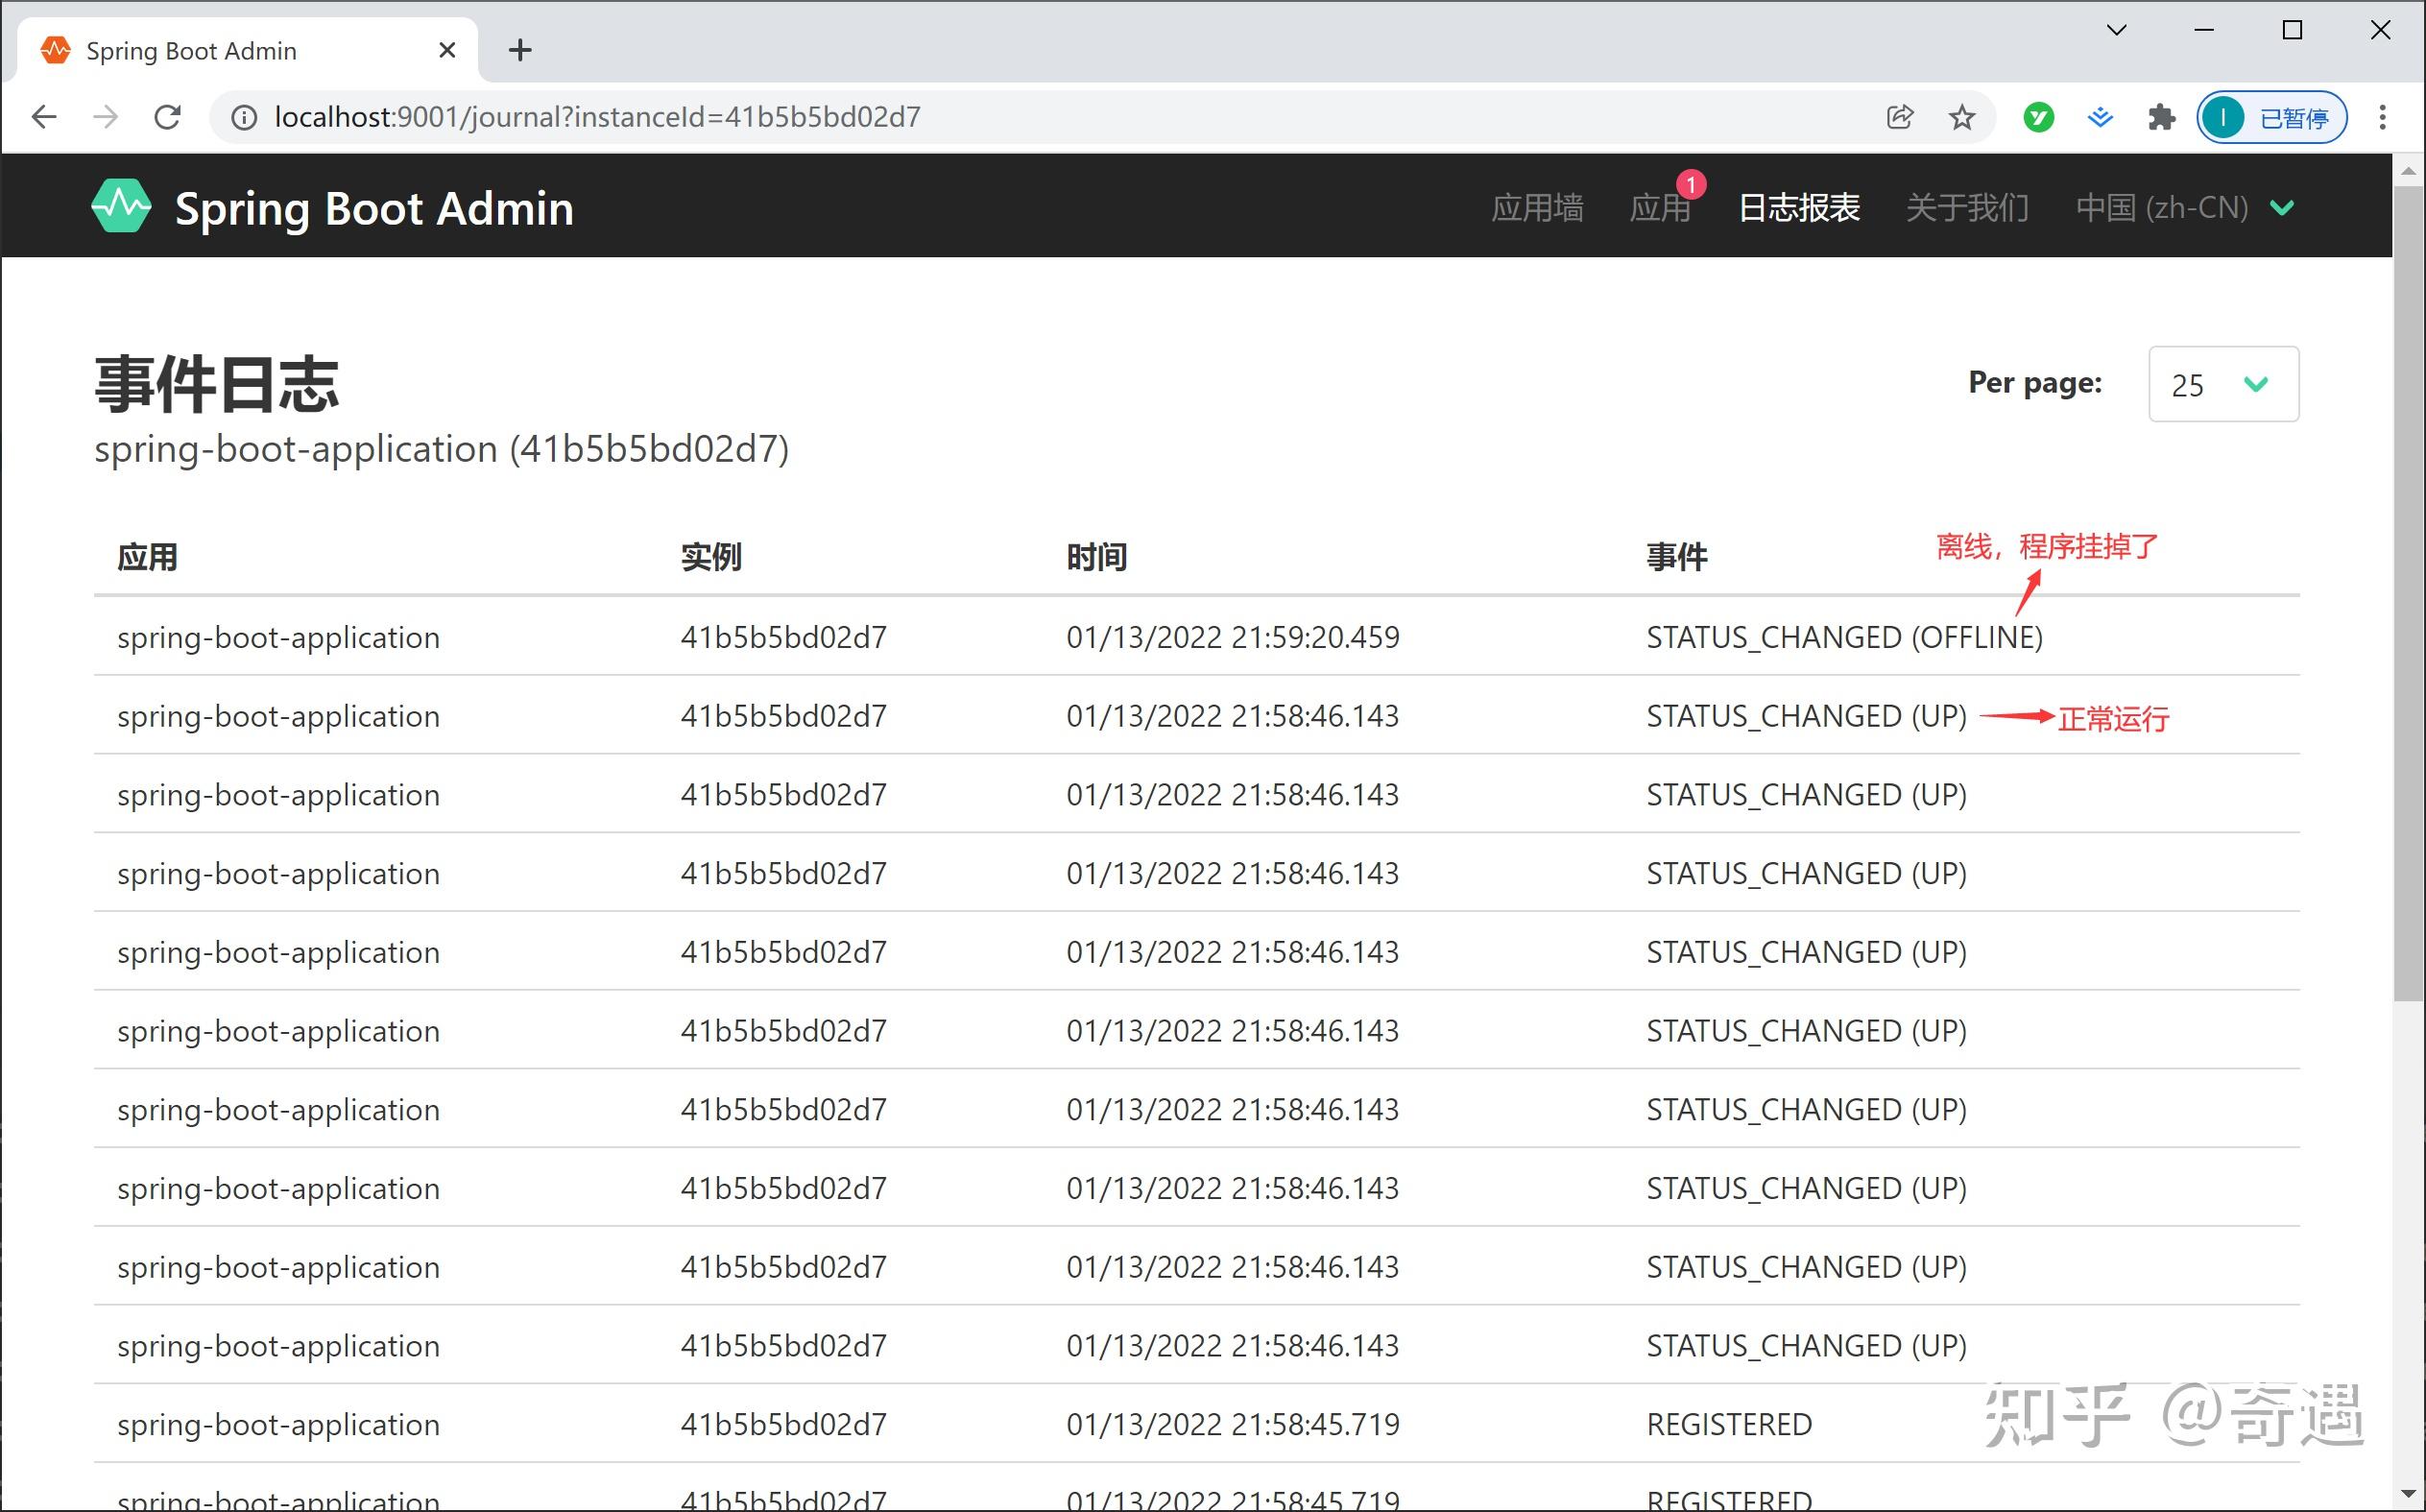Open the page share options
Image resolution: width=2426 pixels, height=1512 pixels.
point(1898,117)
